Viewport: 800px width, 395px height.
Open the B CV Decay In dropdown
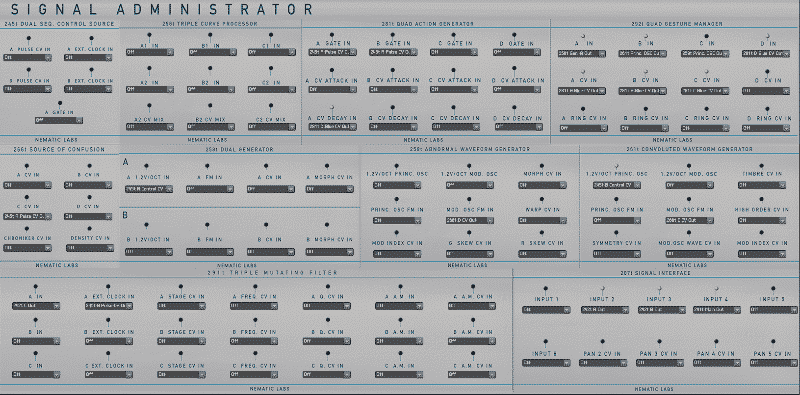[393, 127]
